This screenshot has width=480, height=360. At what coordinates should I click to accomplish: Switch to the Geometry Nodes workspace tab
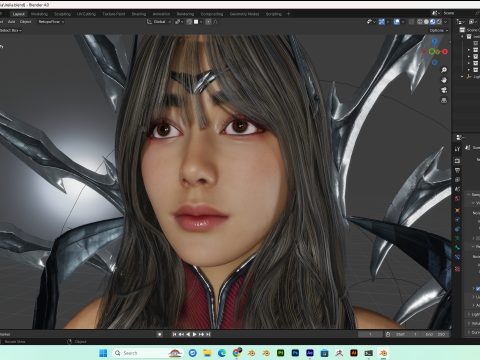(x=244, y=14)
